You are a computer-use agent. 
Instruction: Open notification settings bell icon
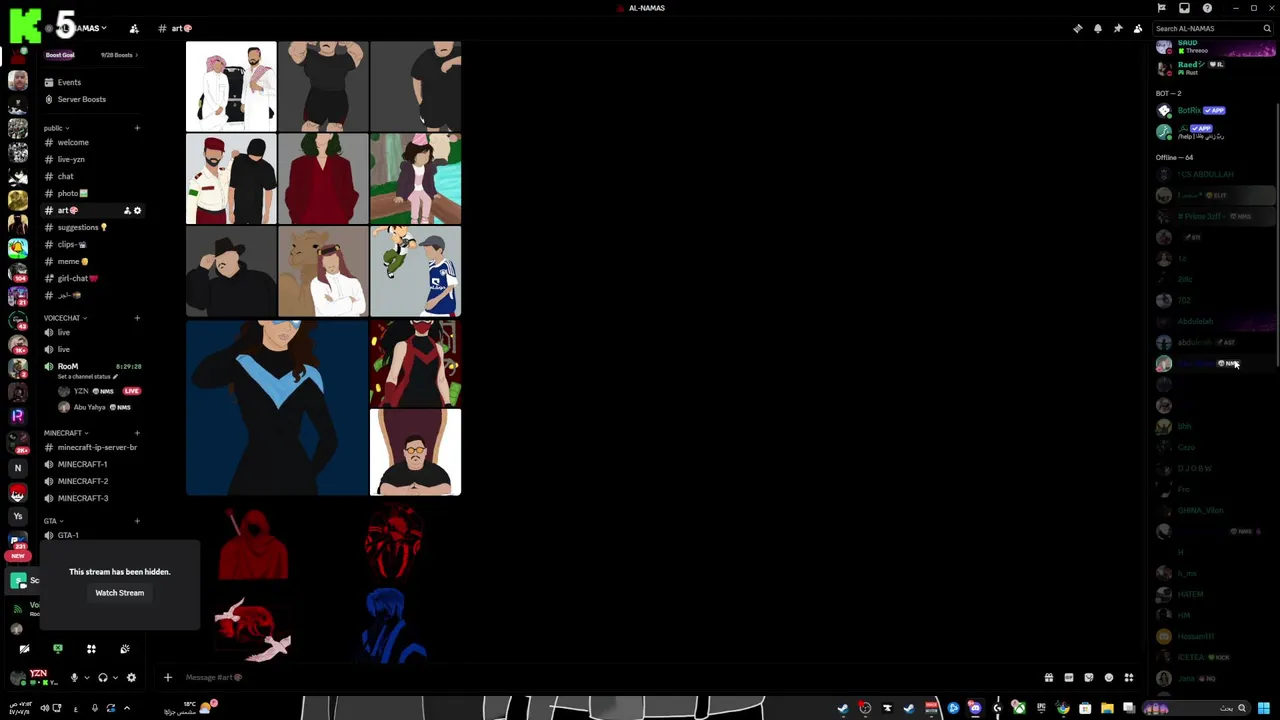pyautogui.click(x=1097, y=28)
